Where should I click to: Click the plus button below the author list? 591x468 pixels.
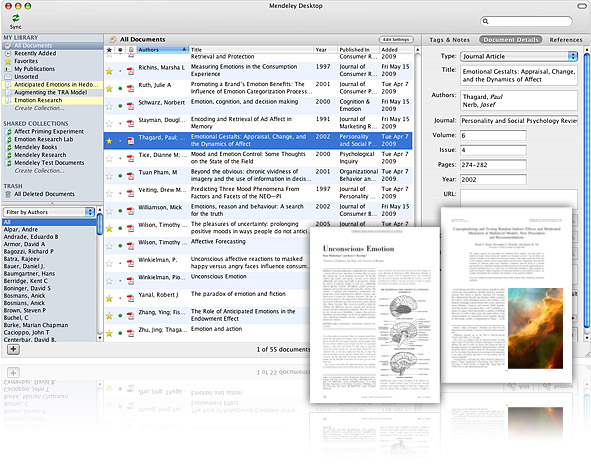click(x=13, y=349)
